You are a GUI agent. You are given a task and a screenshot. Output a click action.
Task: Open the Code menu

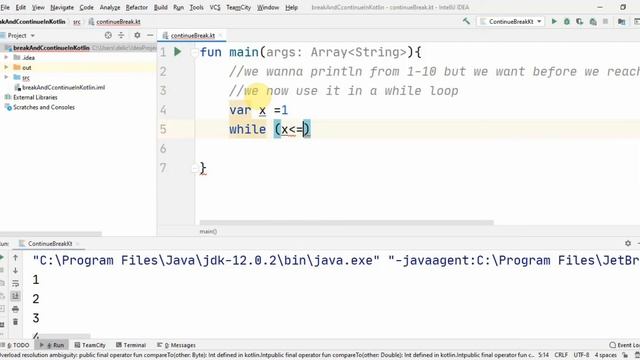(86, 7)
